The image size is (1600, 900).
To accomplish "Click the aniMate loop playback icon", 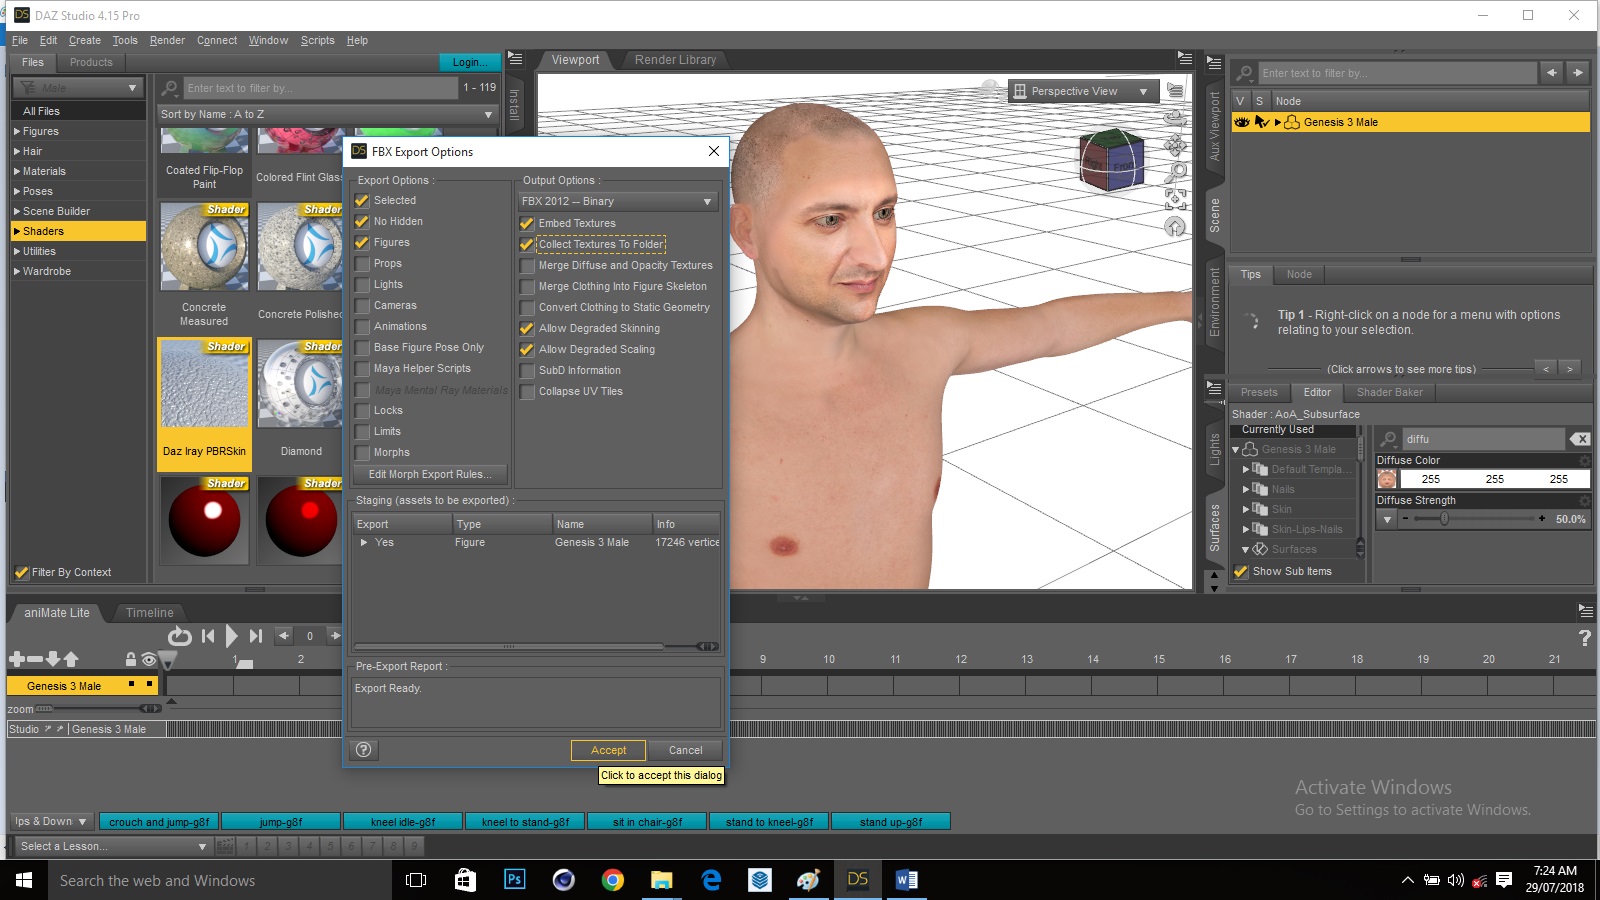I will pos(179,636).
